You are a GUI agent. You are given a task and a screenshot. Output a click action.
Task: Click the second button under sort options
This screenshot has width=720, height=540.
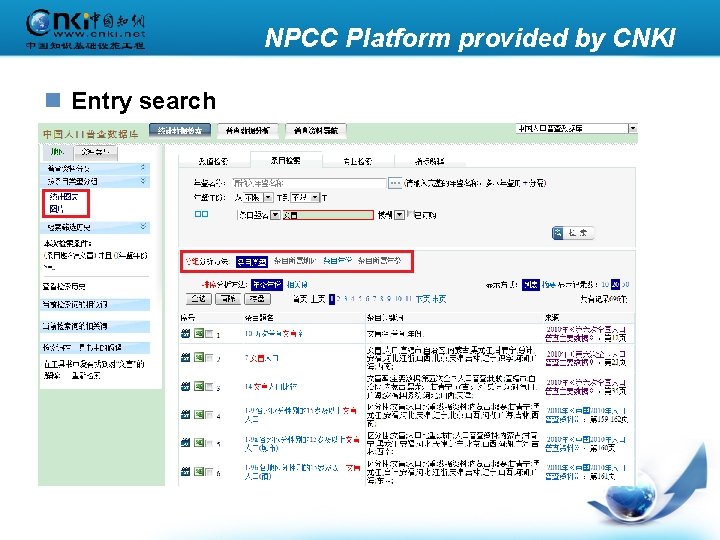point(228,299)
